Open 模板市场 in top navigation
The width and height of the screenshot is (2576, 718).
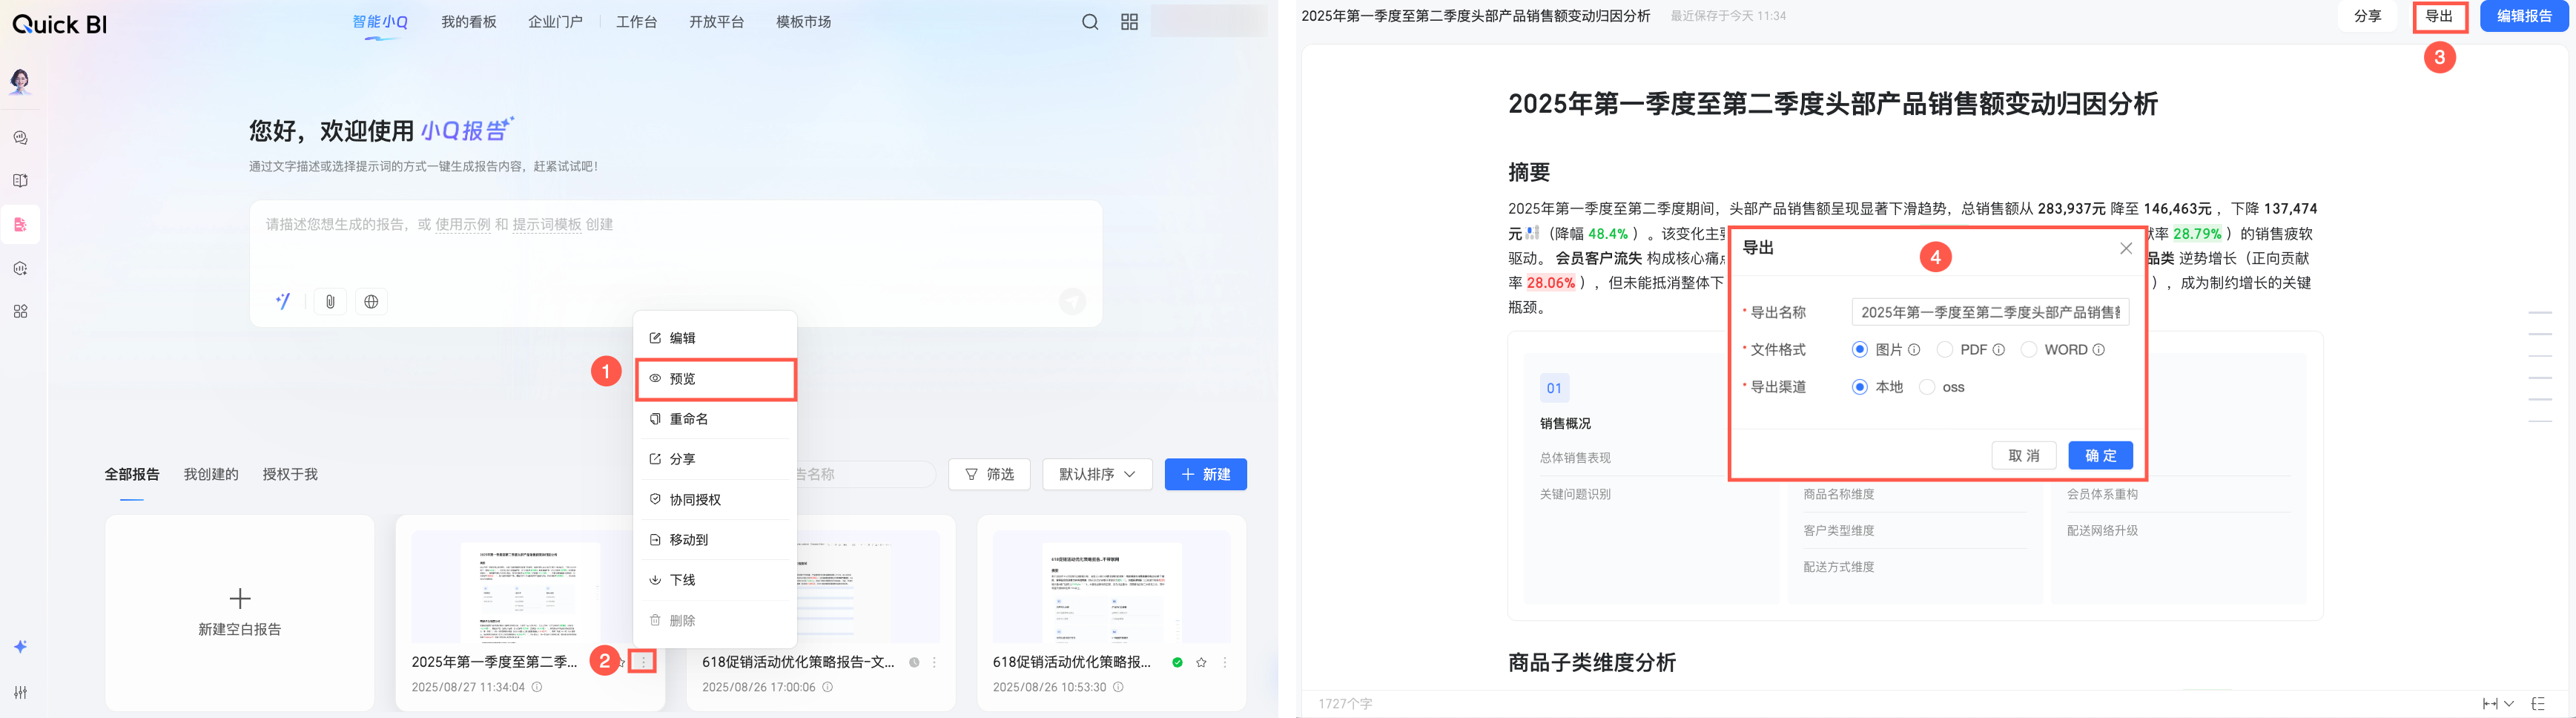pyautogui.click(x=803, y=22)
